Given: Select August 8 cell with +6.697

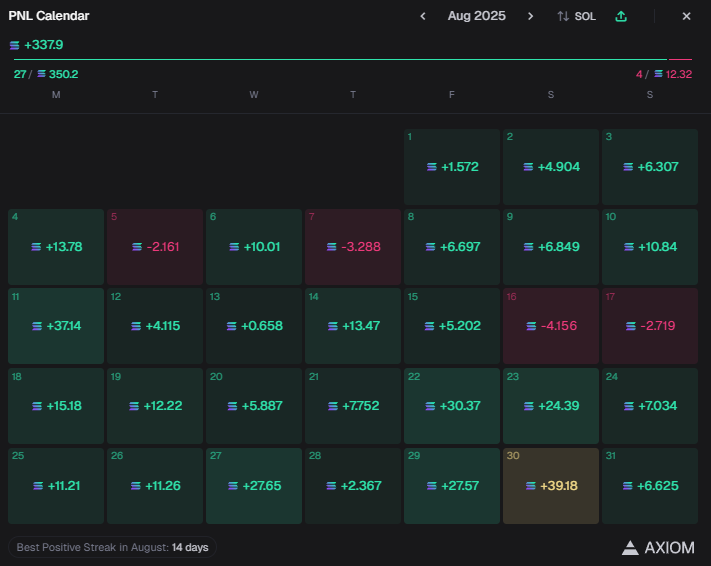Looking at the screenshot, I should (x=452, y=247).
